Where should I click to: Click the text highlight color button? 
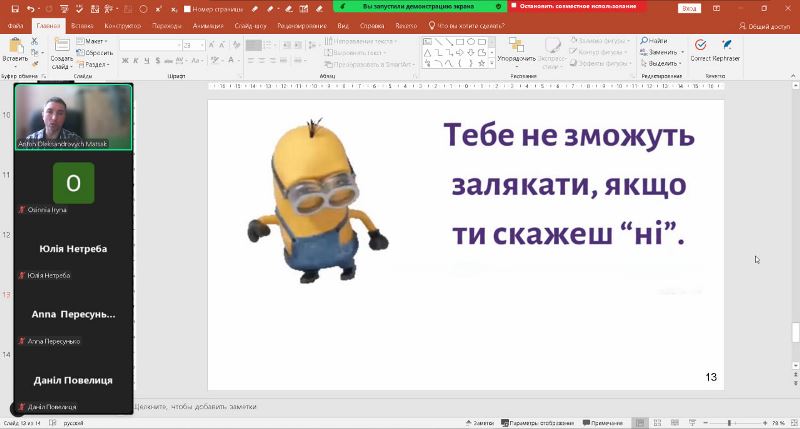[215, 61]
